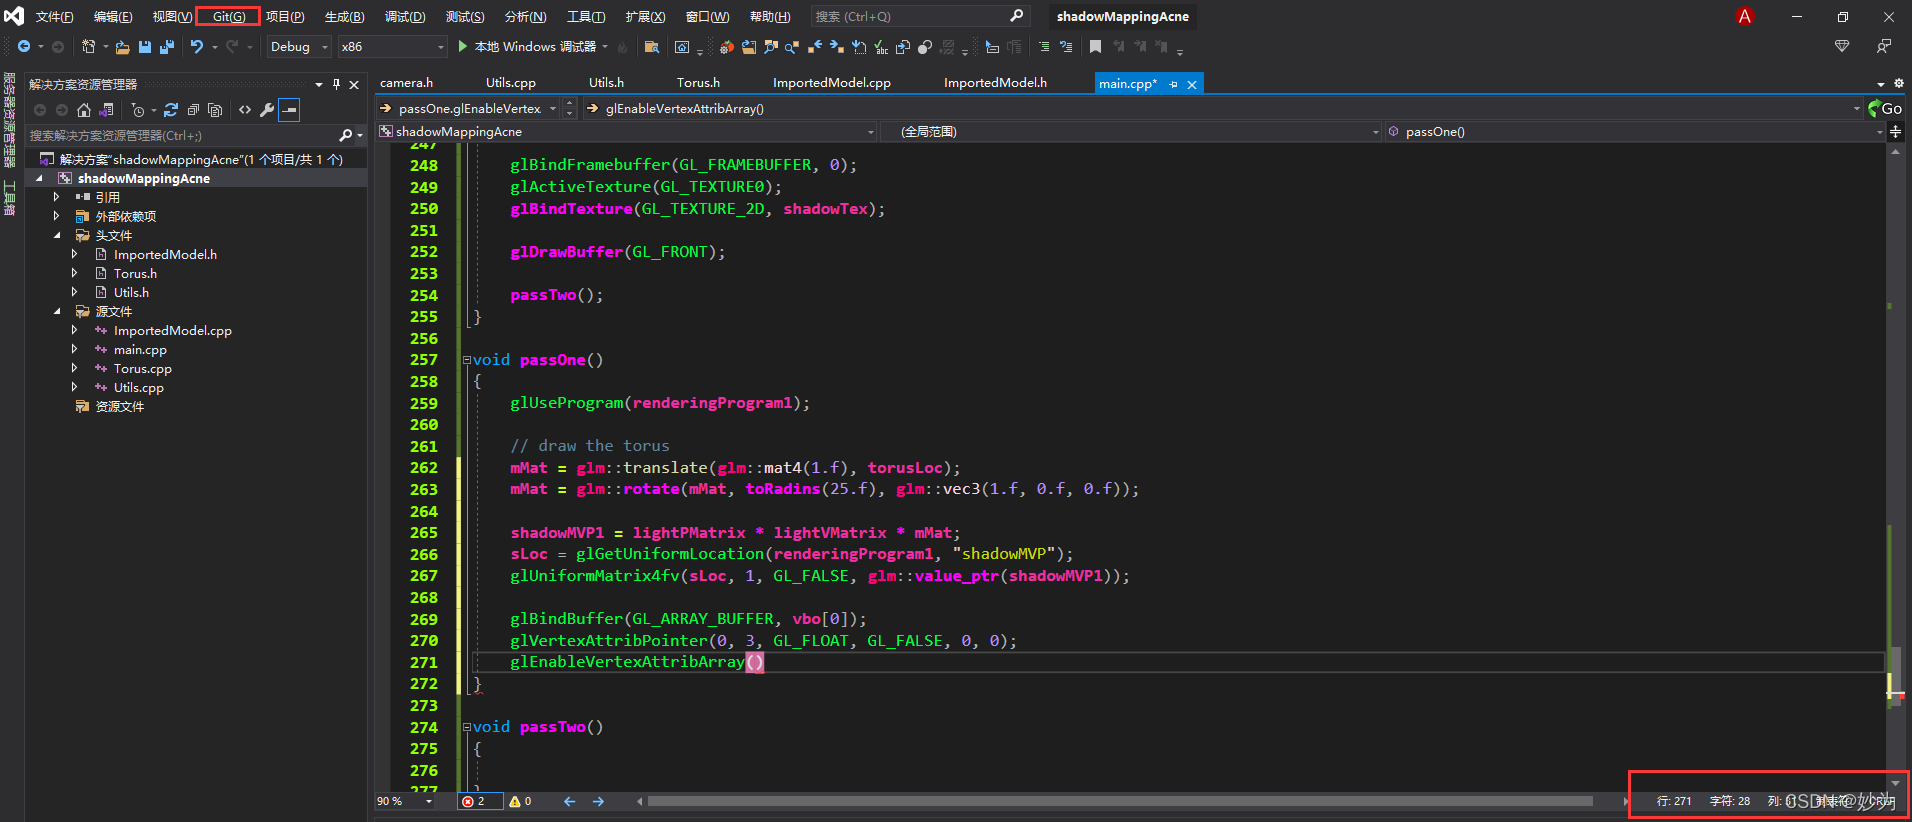
Task: Open the 文件(F) menu
Action: 54,17
